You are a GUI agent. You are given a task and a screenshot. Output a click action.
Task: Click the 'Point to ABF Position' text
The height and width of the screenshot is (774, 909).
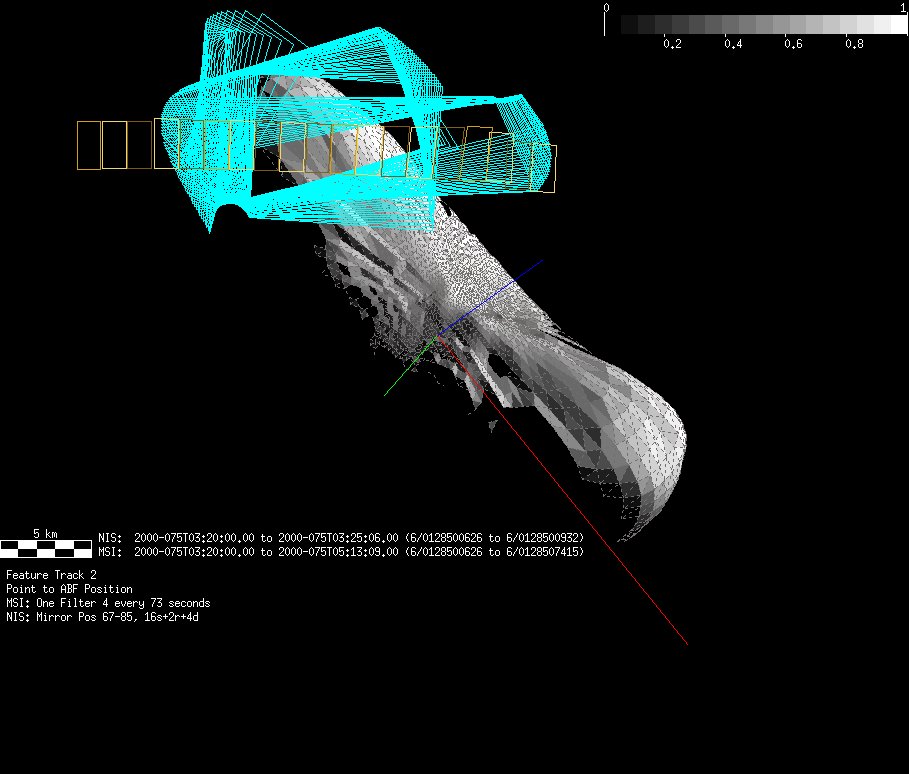point(69,588)
